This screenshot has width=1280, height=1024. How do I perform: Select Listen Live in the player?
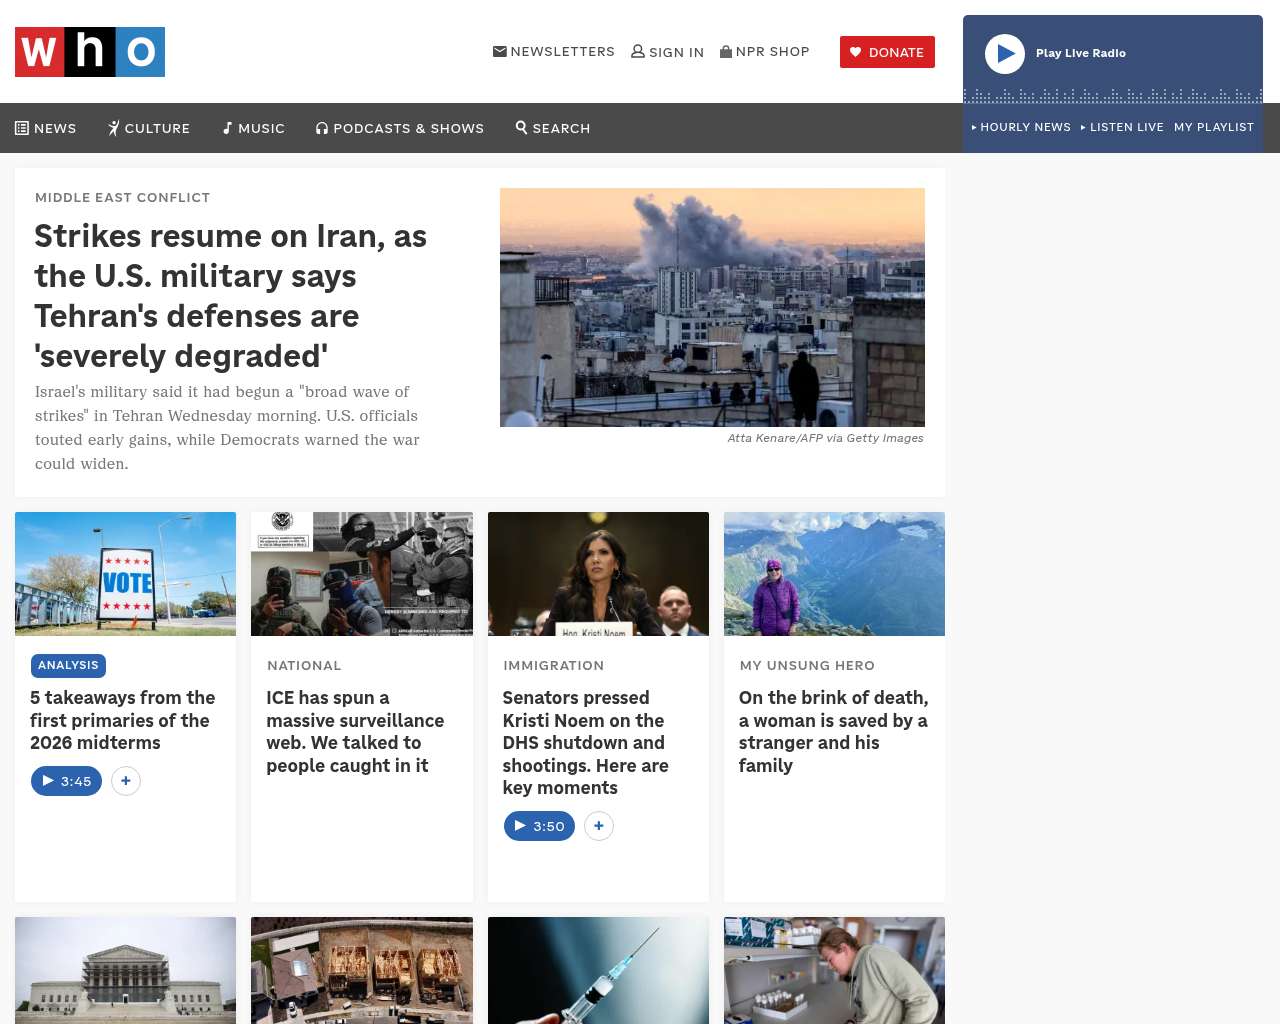pos(1122,127)
